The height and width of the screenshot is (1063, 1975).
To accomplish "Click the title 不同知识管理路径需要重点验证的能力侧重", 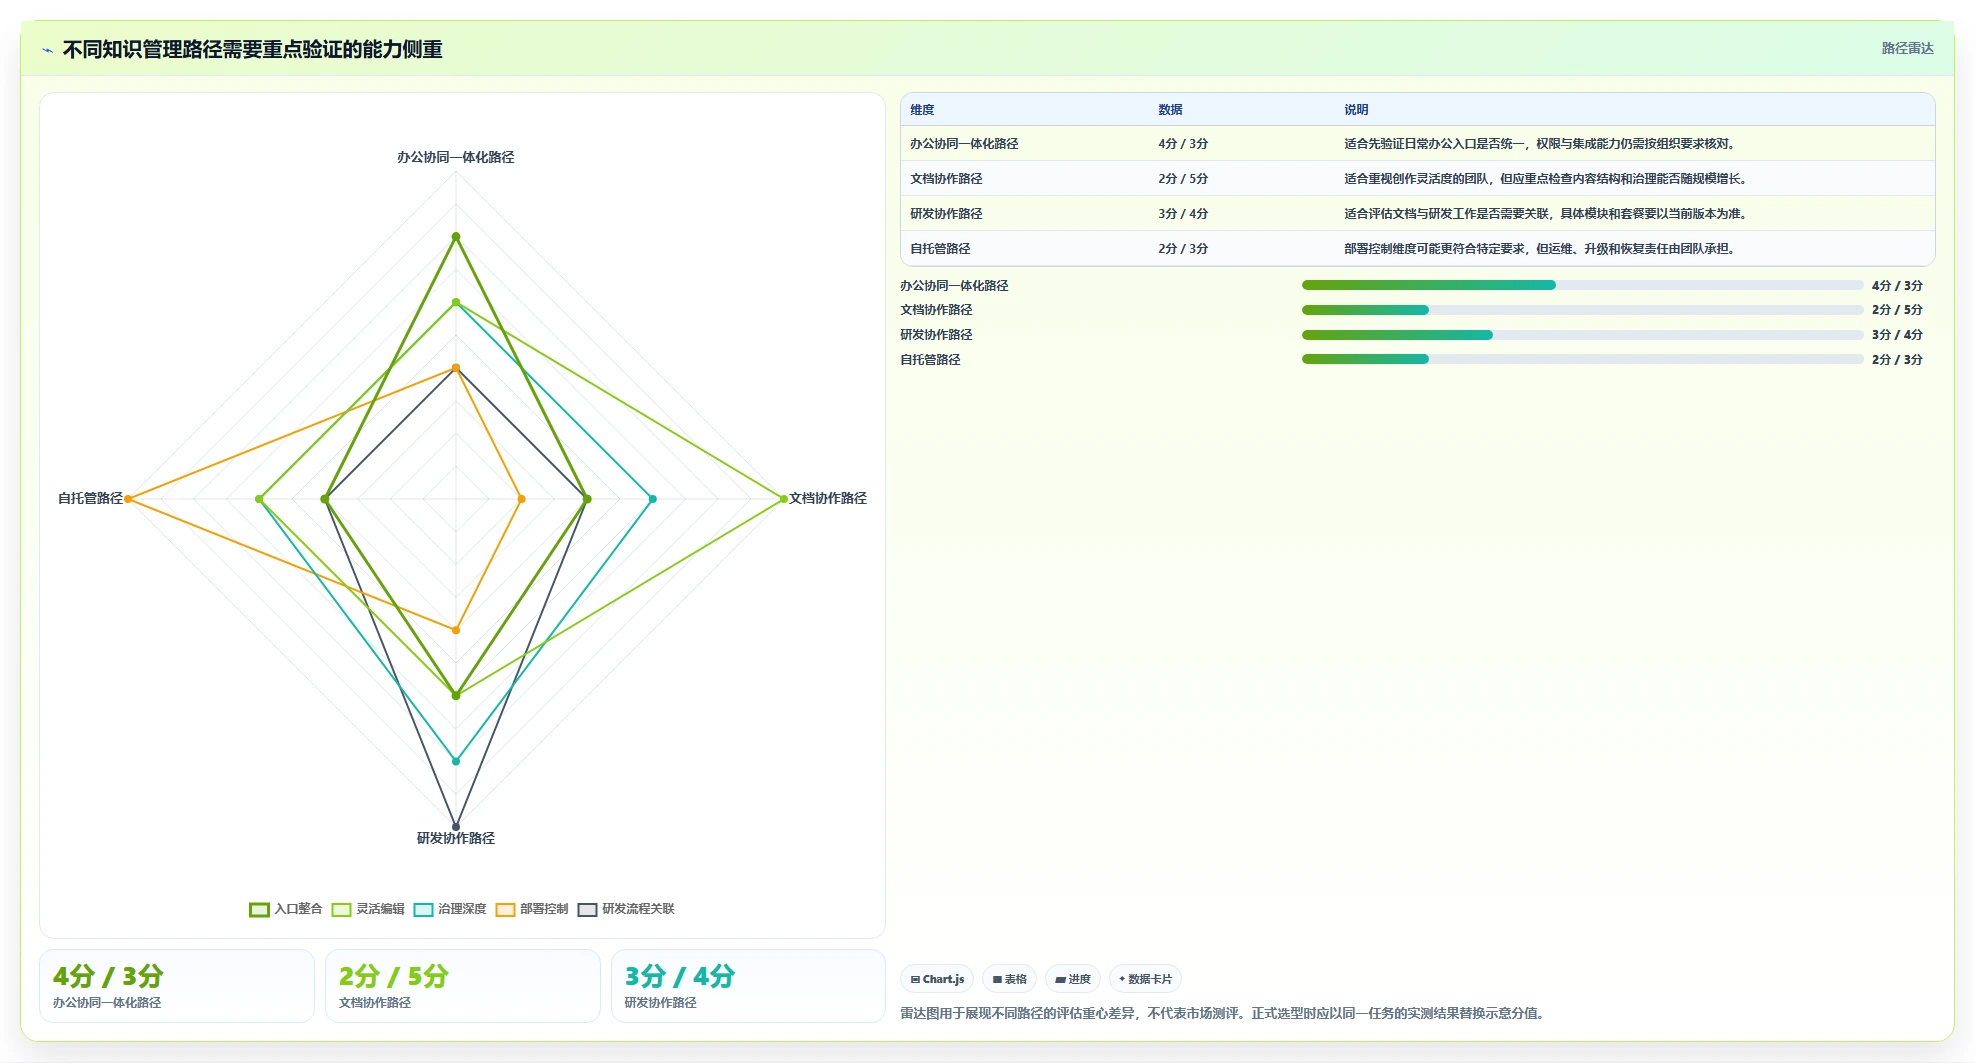I will pos(253,50).
